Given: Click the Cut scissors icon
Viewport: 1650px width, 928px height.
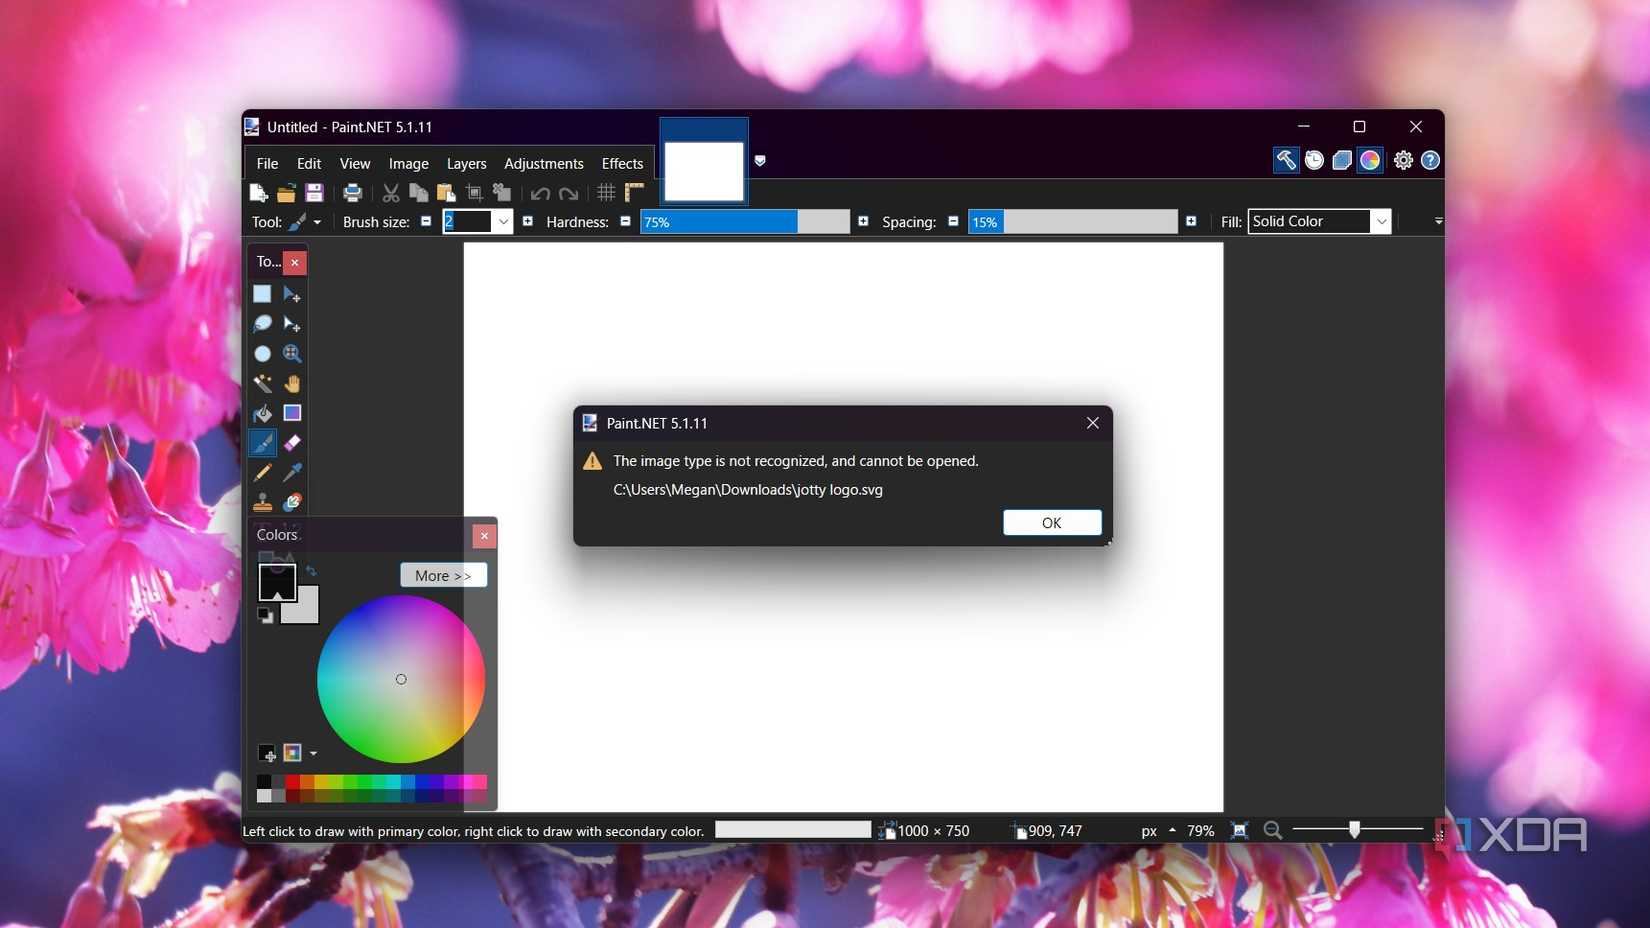Looking at the screenshot, I should [x=391, y=193].
